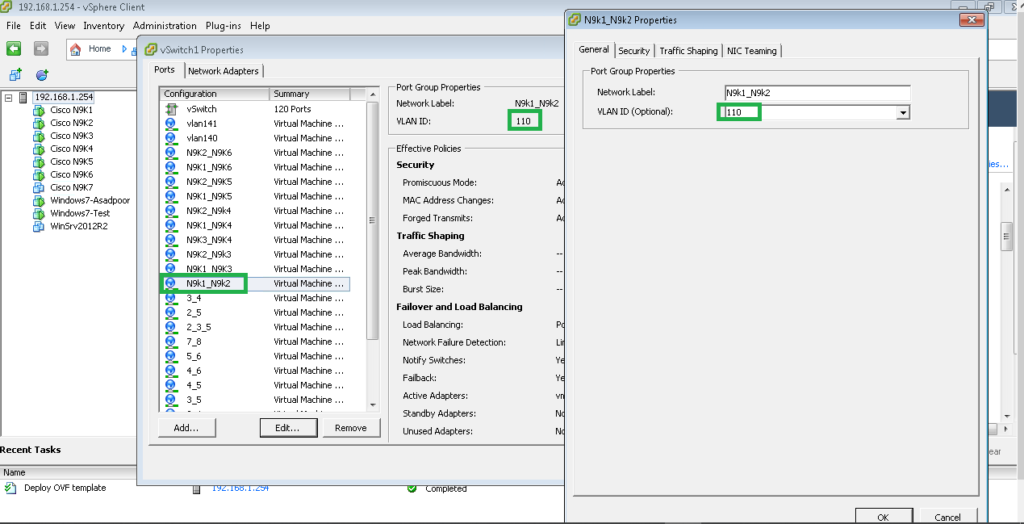Click the Network Label input field
This screenshot has width=1024, height=524.
(x=817, y=93)
